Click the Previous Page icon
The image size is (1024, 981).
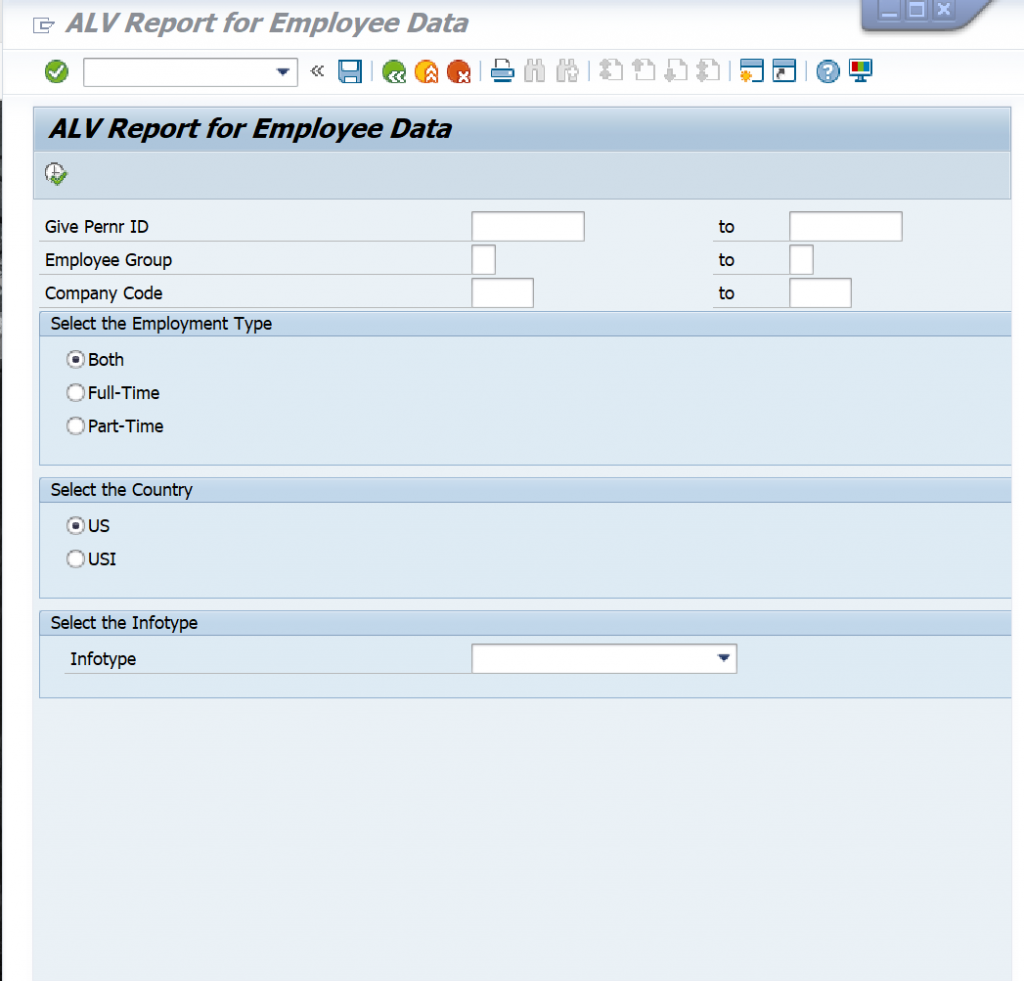(x=644, y=70)
